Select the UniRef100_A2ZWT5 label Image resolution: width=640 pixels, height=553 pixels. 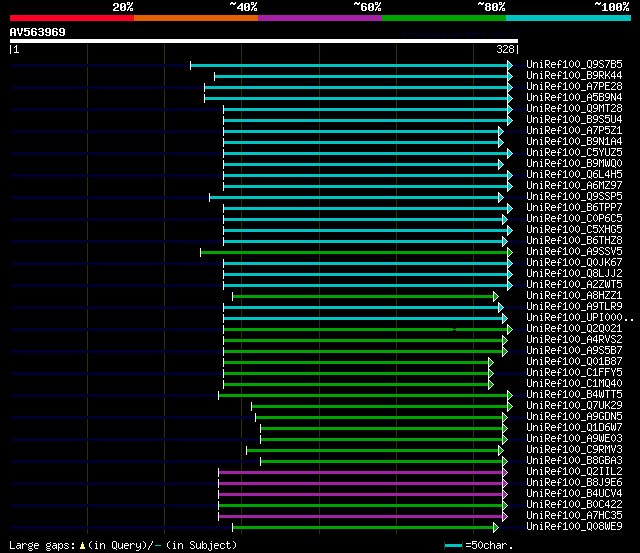[574, 285]
